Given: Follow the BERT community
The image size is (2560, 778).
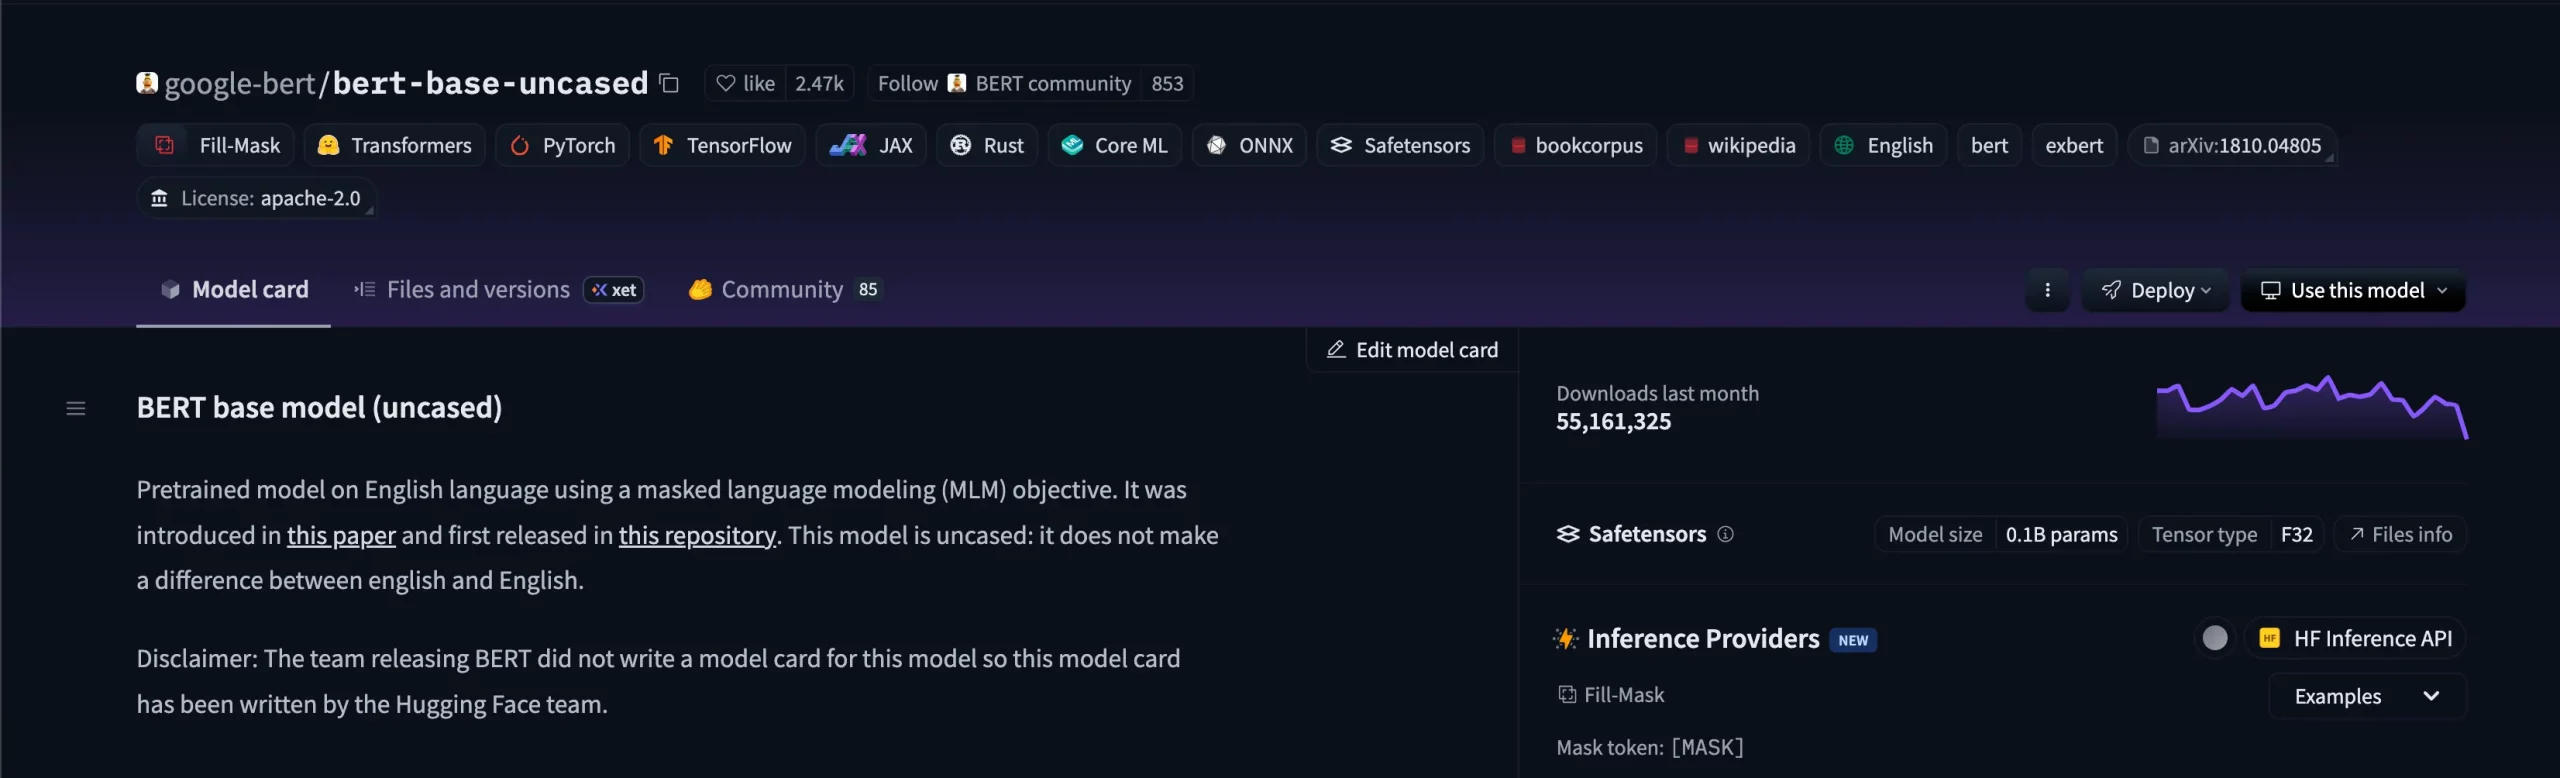Looking at the screenshot, I should coord(908,84).
